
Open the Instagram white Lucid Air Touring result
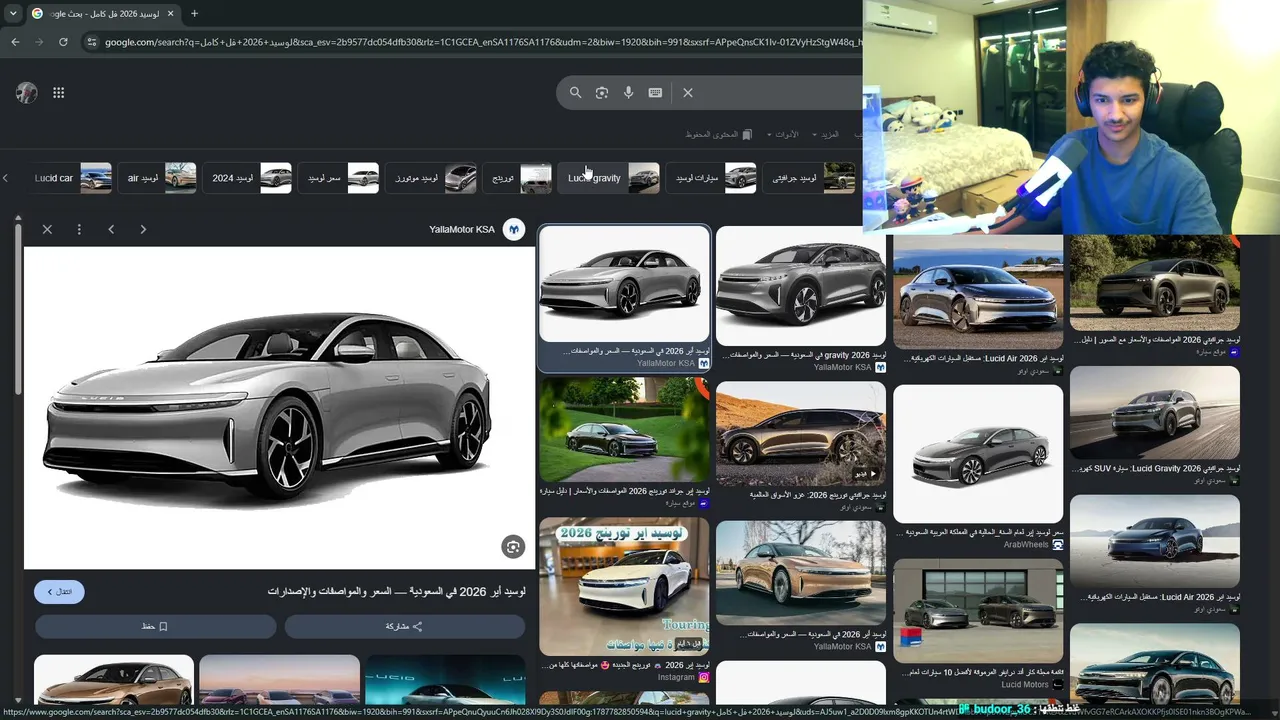(x=624, y=586)
